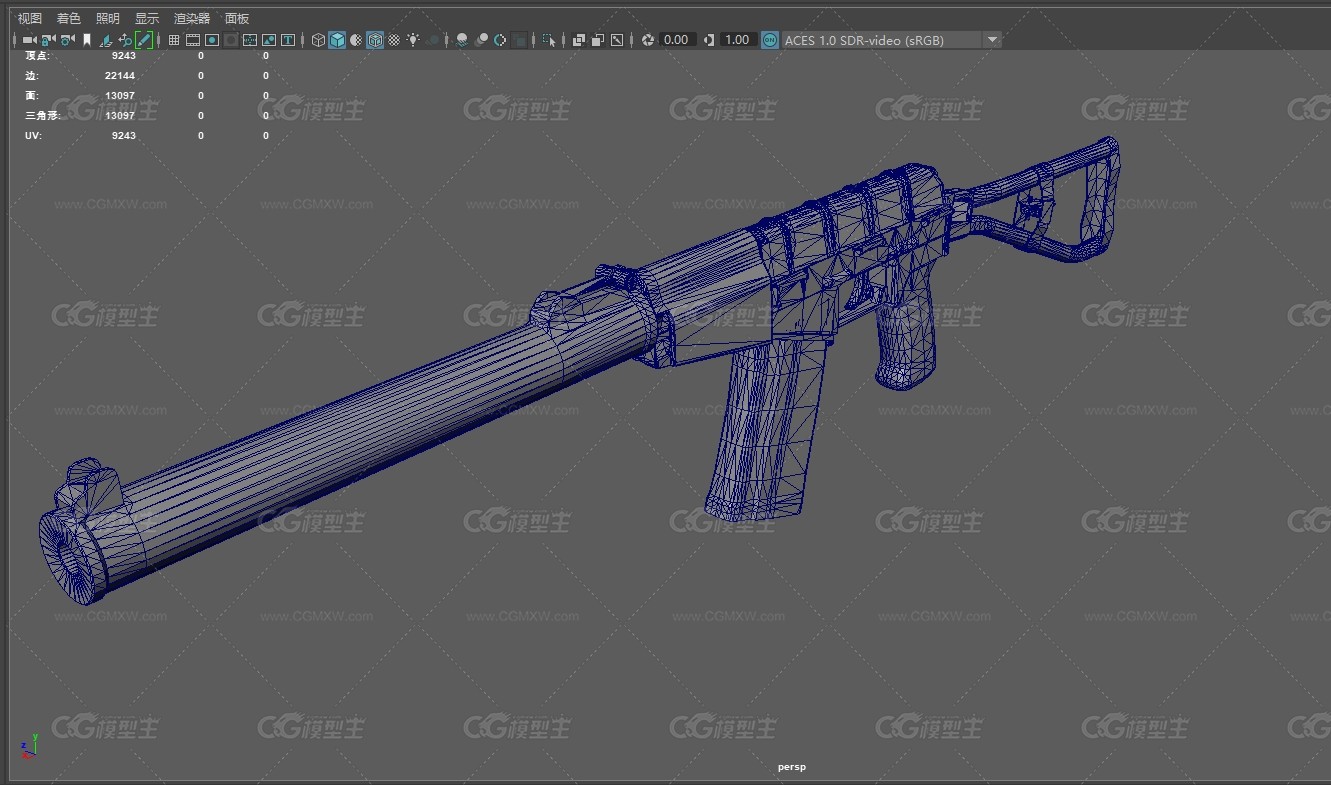
Task: Click the UV label in the HUD
Action: tap(32, 136)
